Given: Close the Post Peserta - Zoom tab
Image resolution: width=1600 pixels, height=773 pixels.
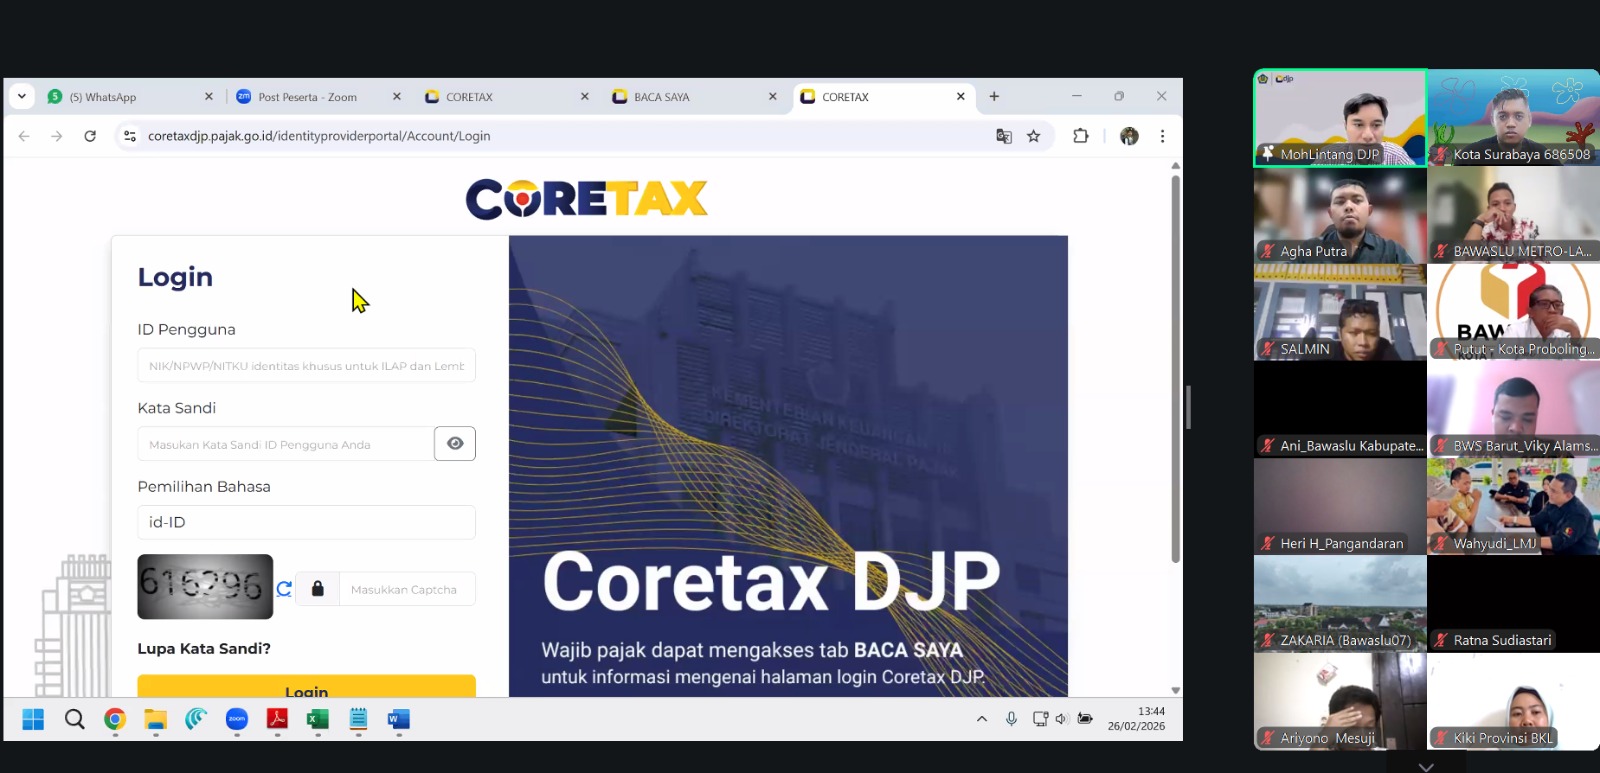Looking at the screenshot, I should point(397,97).
